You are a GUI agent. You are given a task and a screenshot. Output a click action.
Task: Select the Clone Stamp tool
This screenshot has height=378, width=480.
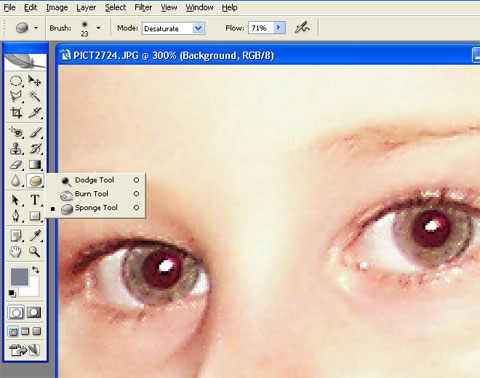click(x=16, y=148)
